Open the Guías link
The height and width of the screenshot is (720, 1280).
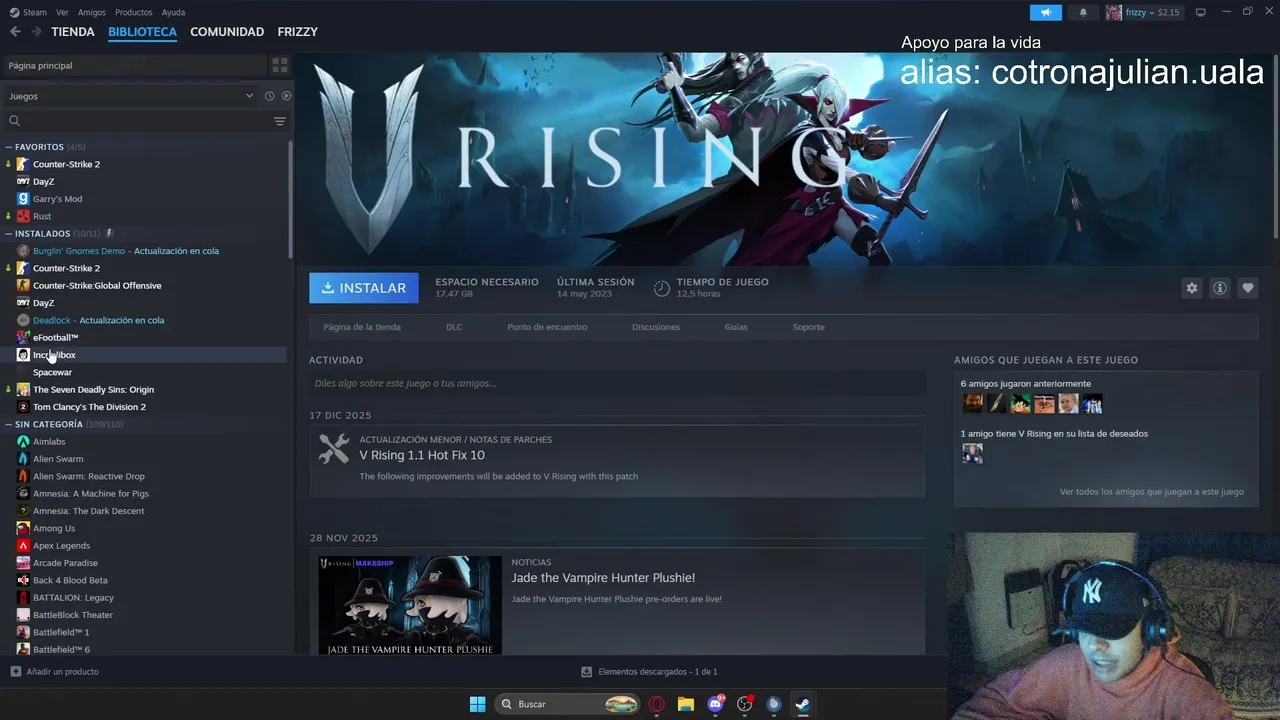coord(736,327)
